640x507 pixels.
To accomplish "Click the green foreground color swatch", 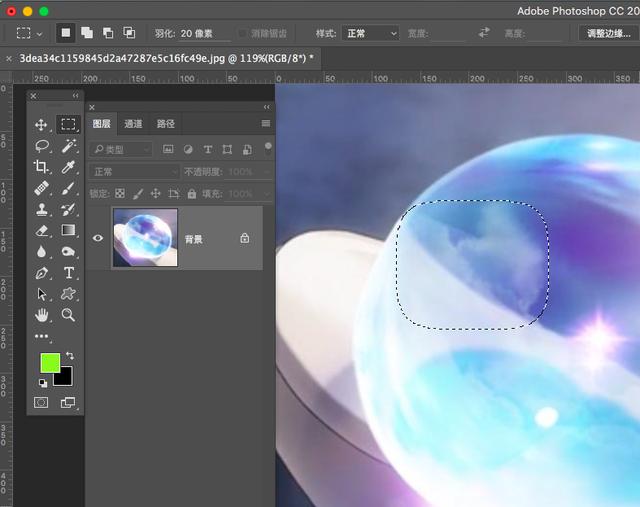I will 50,362.
